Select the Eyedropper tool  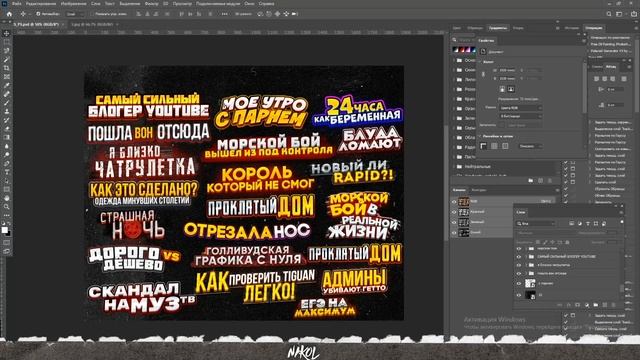[7, 85]
